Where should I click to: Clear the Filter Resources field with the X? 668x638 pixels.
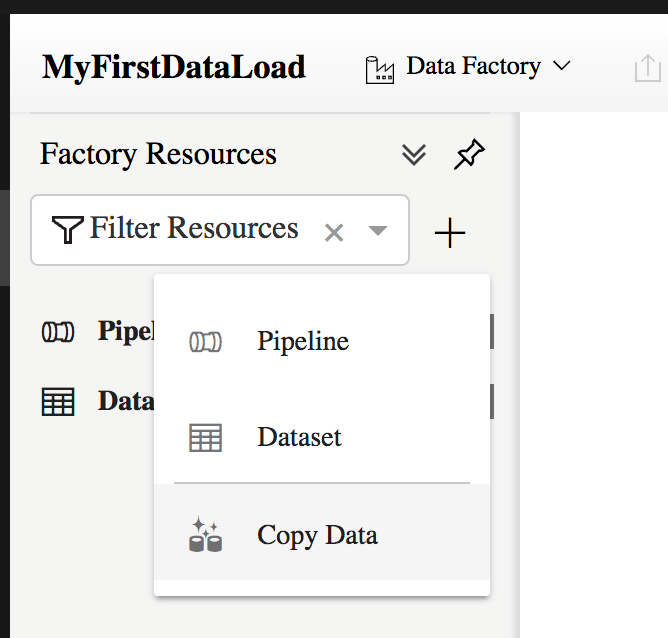334,233
